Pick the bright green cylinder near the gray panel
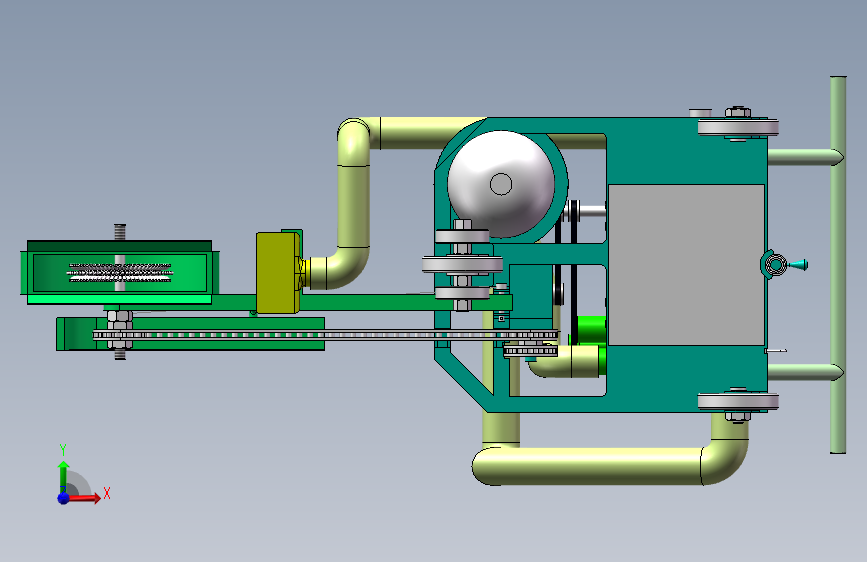The height and width of the screenshot is (562, 867). tap(592, 330)
